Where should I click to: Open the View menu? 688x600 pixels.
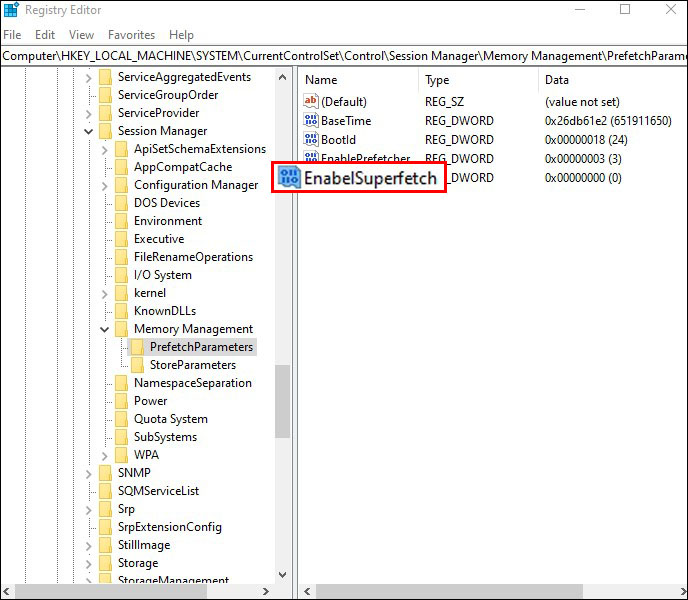coord(81,35)
